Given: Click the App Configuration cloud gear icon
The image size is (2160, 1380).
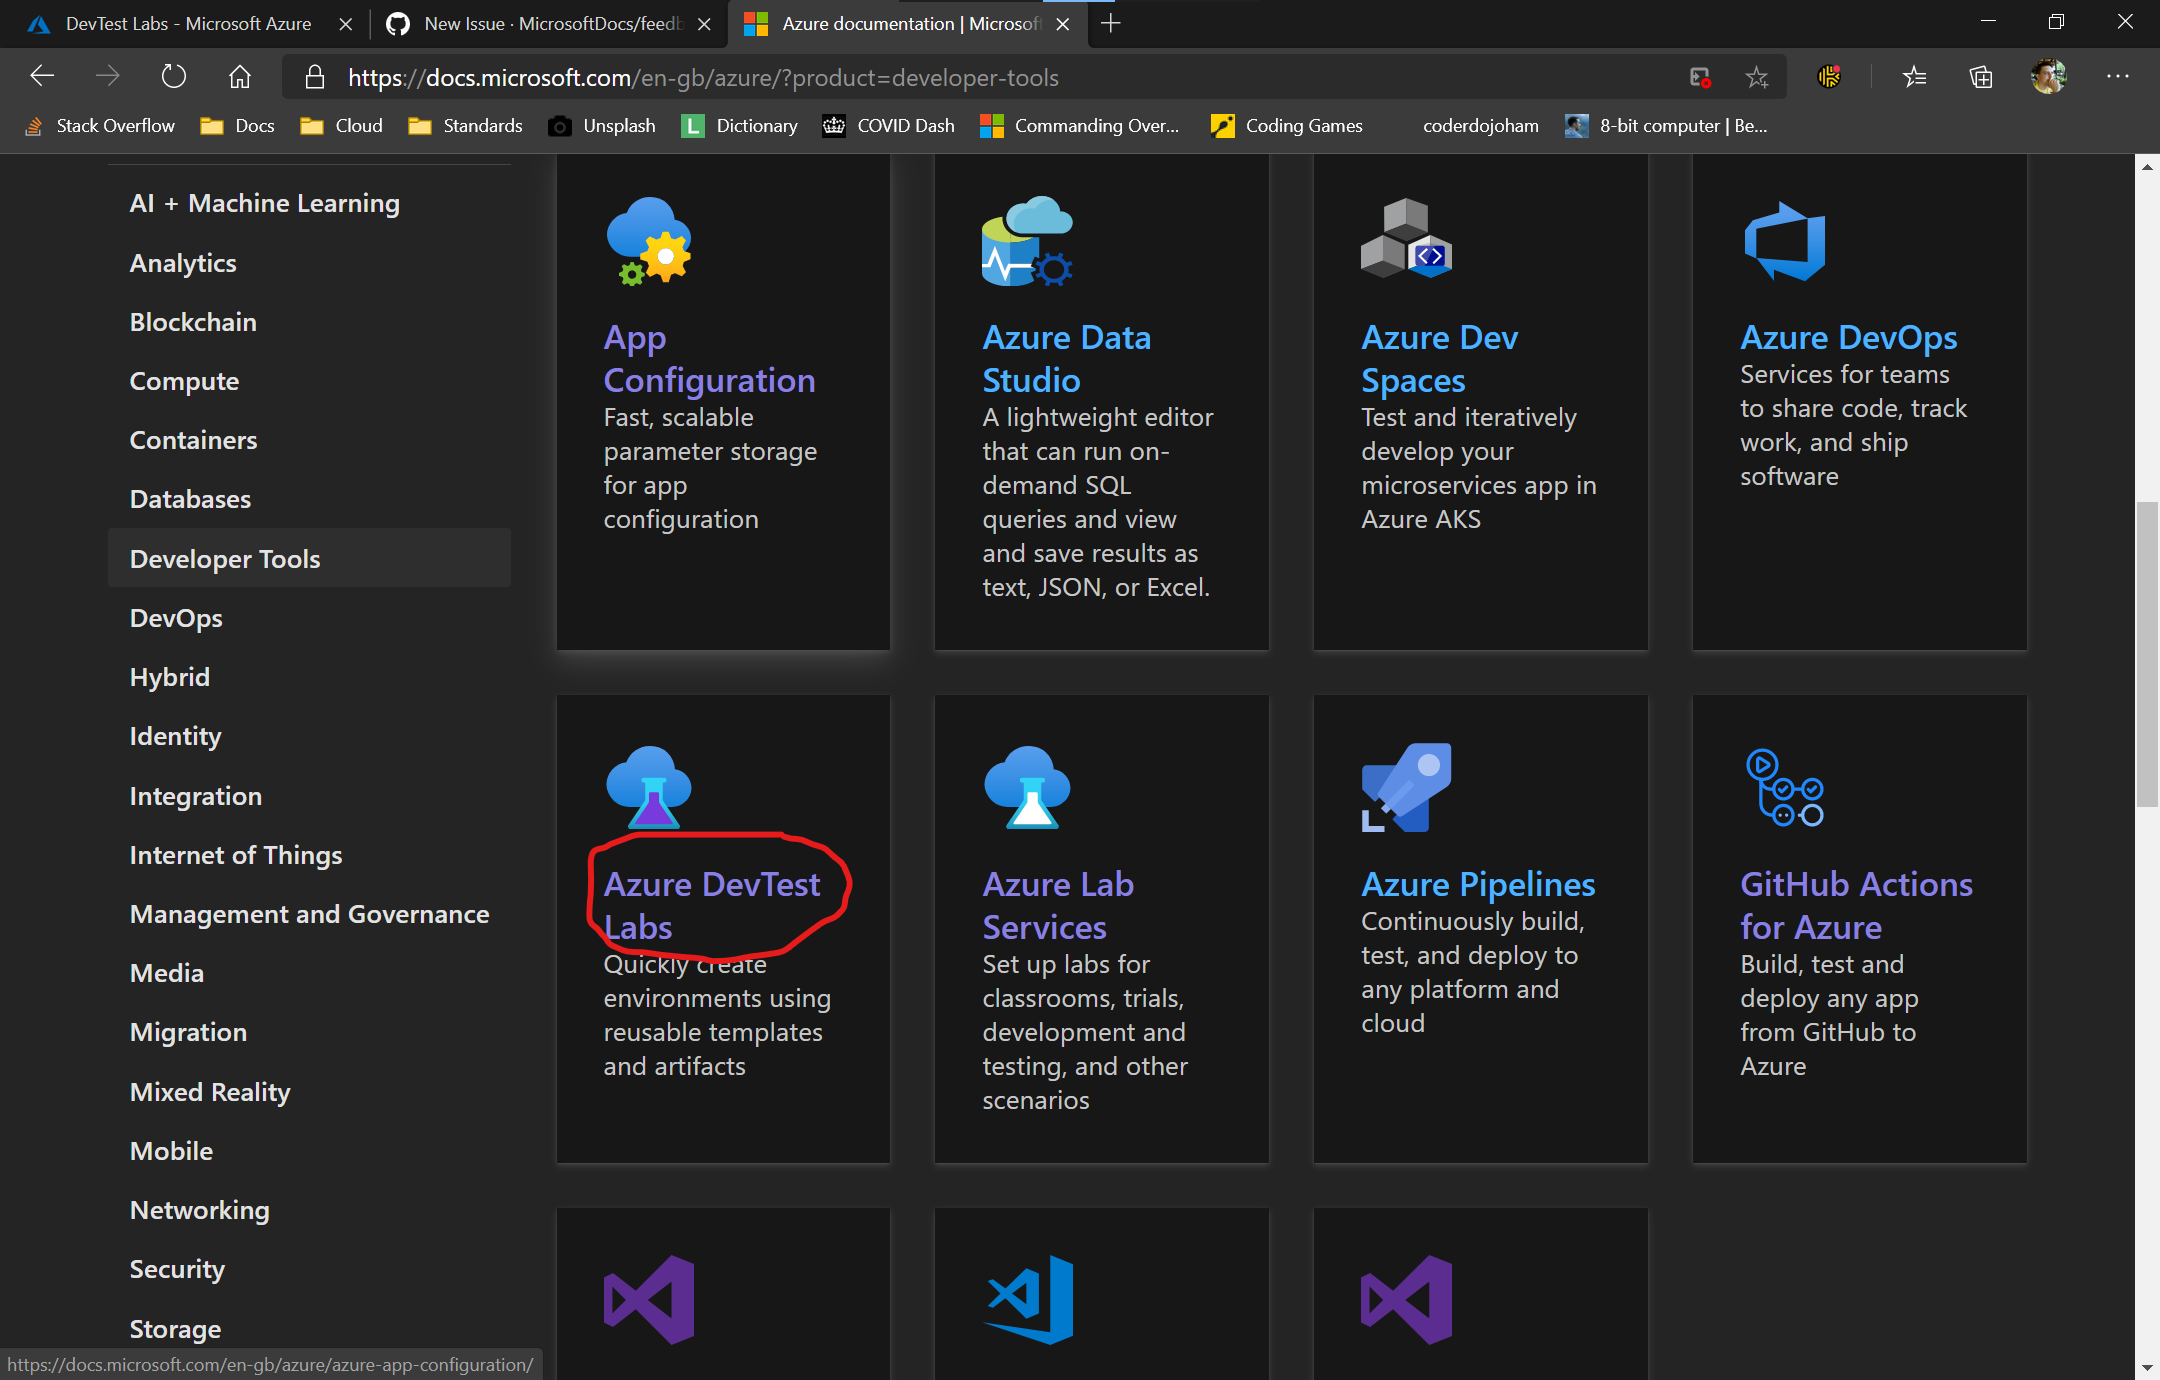Looking at the screenshot, I should [x=649, y=241].
